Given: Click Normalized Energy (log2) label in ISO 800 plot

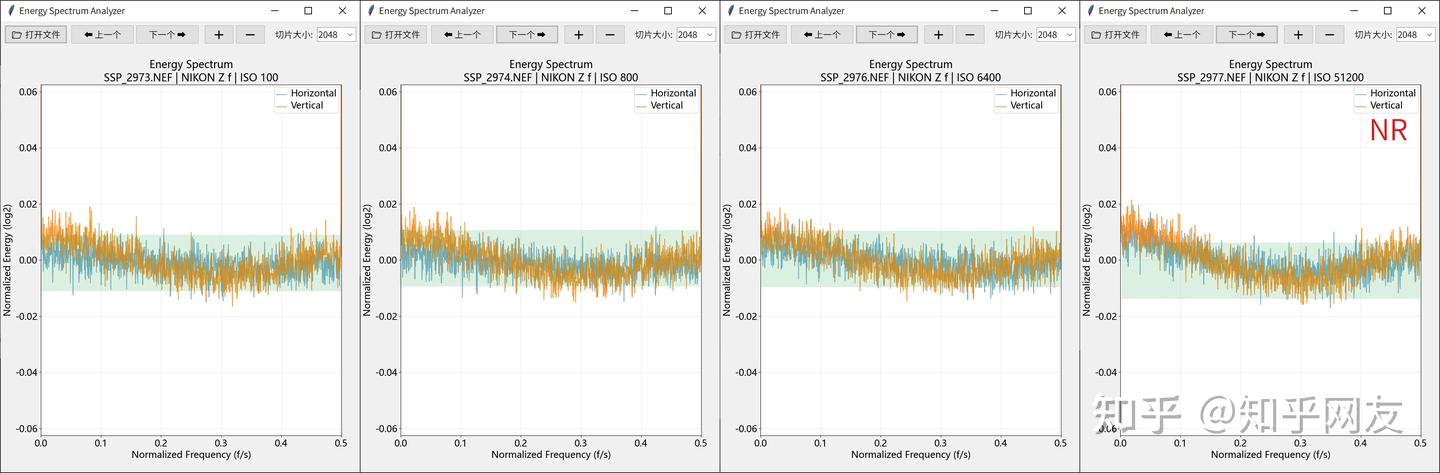Looking at the screenshot, I should coord(367,260).
